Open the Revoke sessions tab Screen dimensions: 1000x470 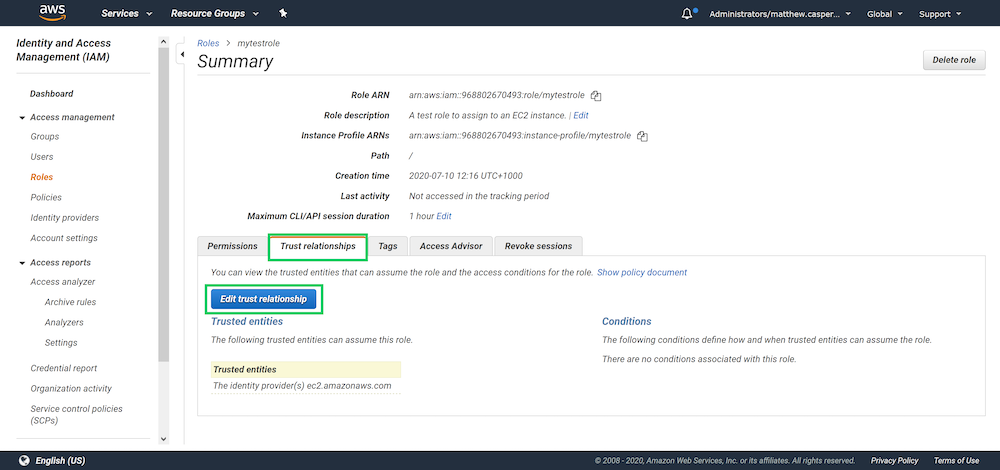point(539,246)
